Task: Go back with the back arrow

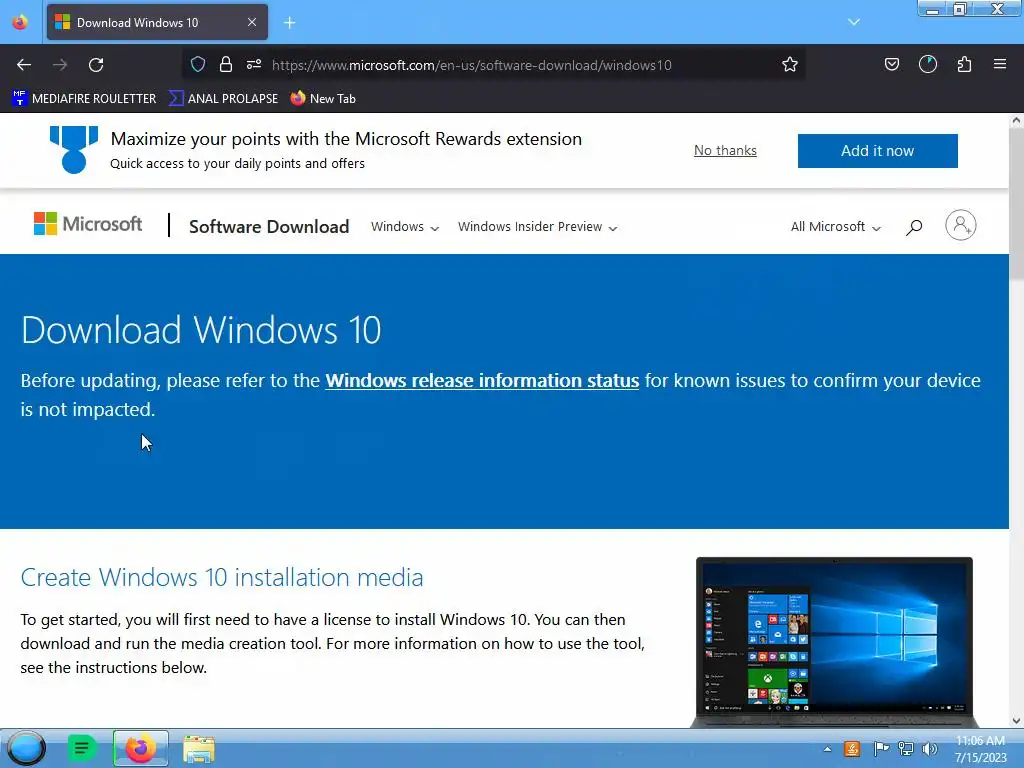Action: (24, 65)
